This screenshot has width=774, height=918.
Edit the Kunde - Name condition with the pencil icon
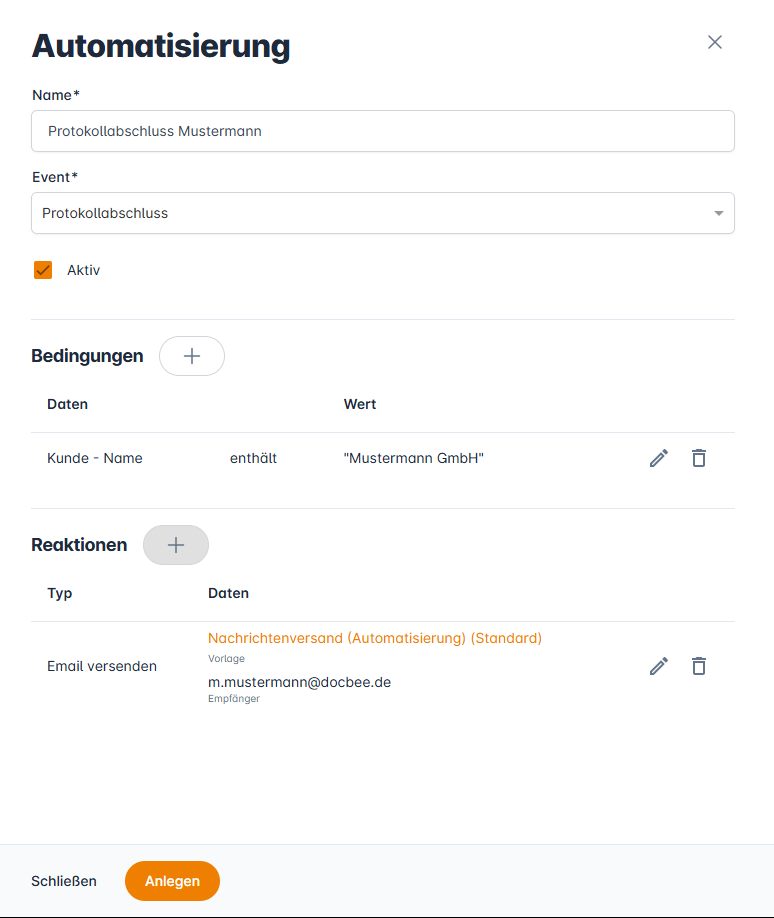658,458
